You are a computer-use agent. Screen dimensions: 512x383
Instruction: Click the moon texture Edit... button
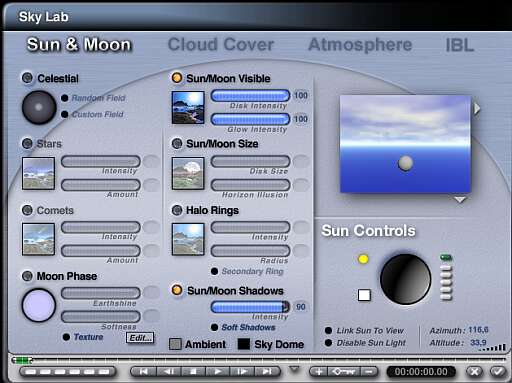pos(140,338)
